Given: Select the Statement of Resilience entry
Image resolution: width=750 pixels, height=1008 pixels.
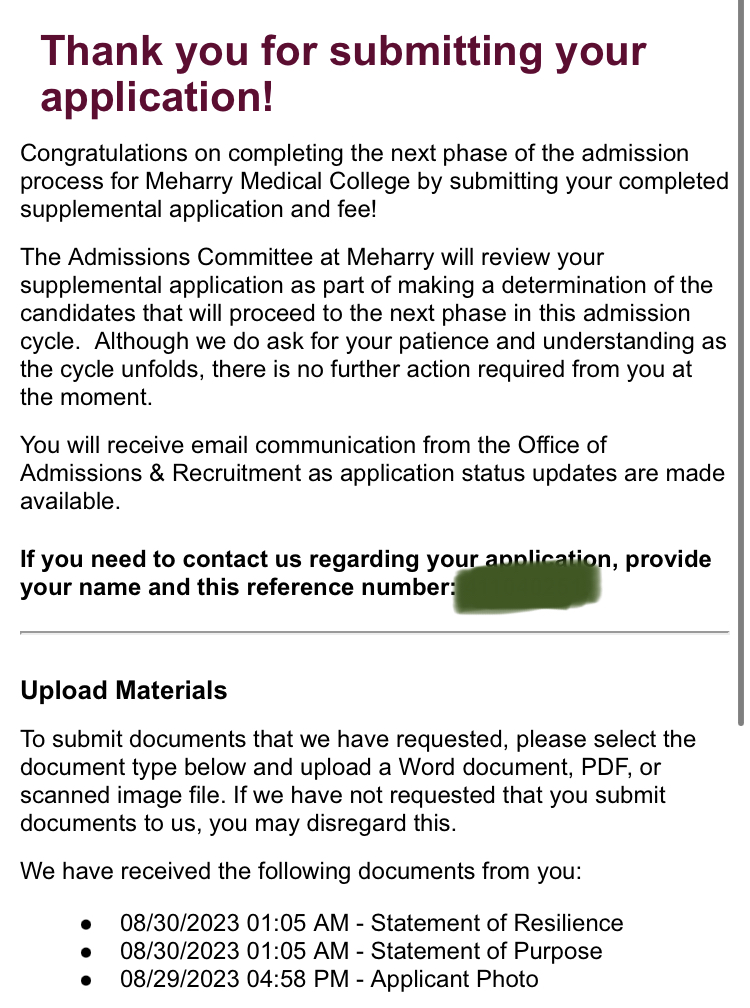Looking at the screenshot, I should pyautogui.click(x=371, y=923).
